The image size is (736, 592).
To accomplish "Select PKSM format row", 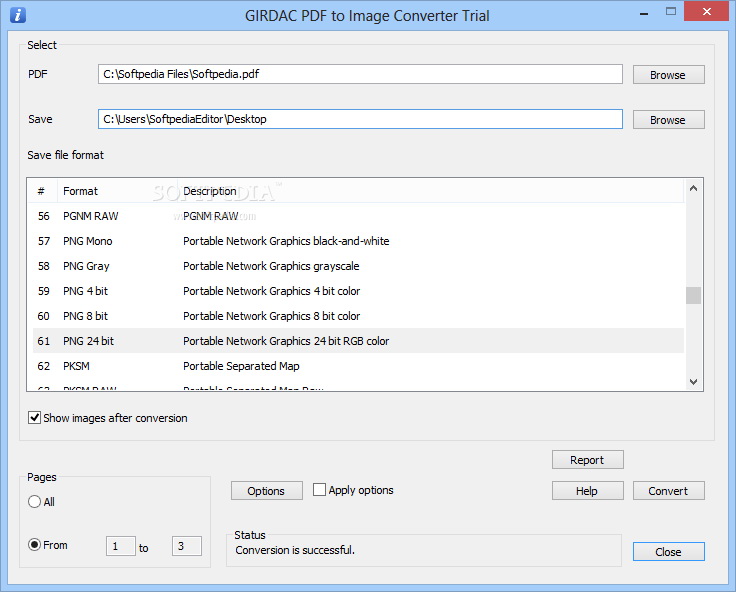I will 358,365.
